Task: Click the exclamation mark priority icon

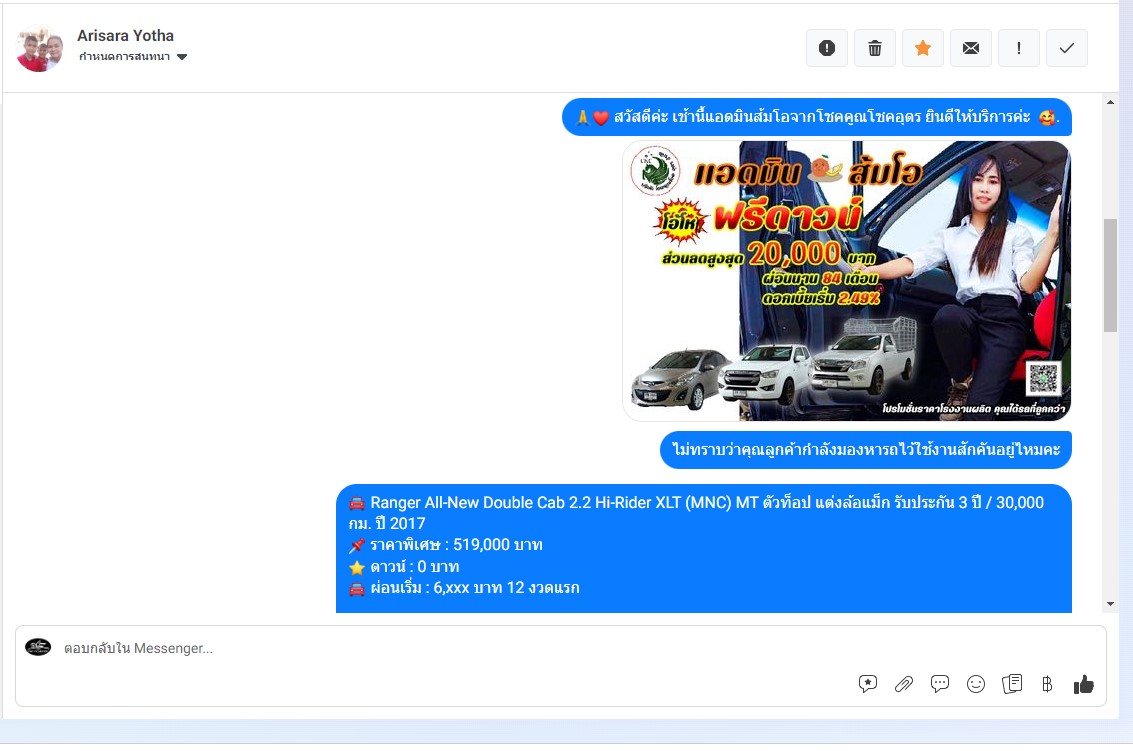Action: pos(1019,48)
